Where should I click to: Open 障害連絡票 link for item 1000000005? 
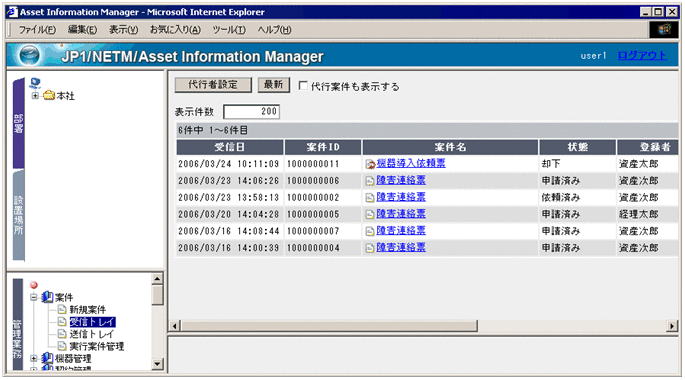tap(401, 214)
